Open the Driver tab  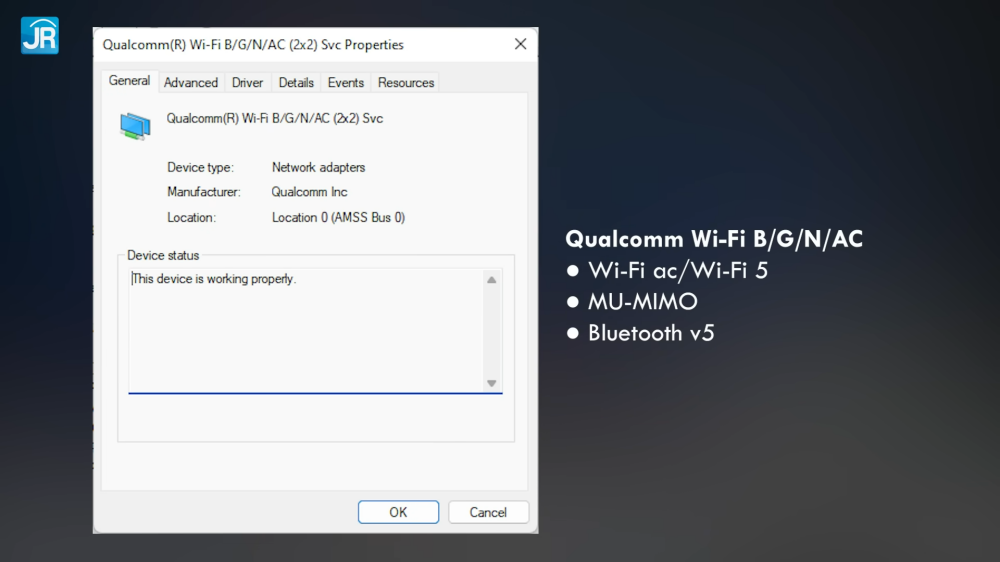pos(247,83)
